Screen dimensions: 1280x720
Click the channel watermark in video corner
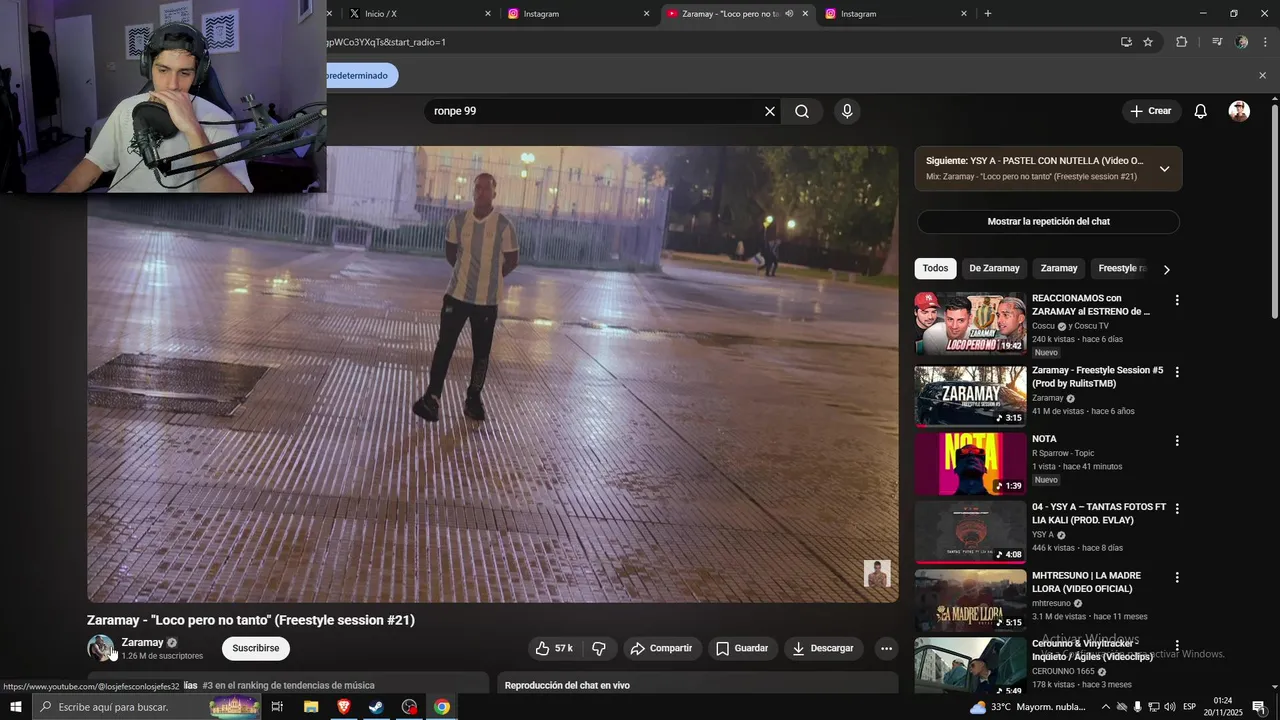click(877, 573)
